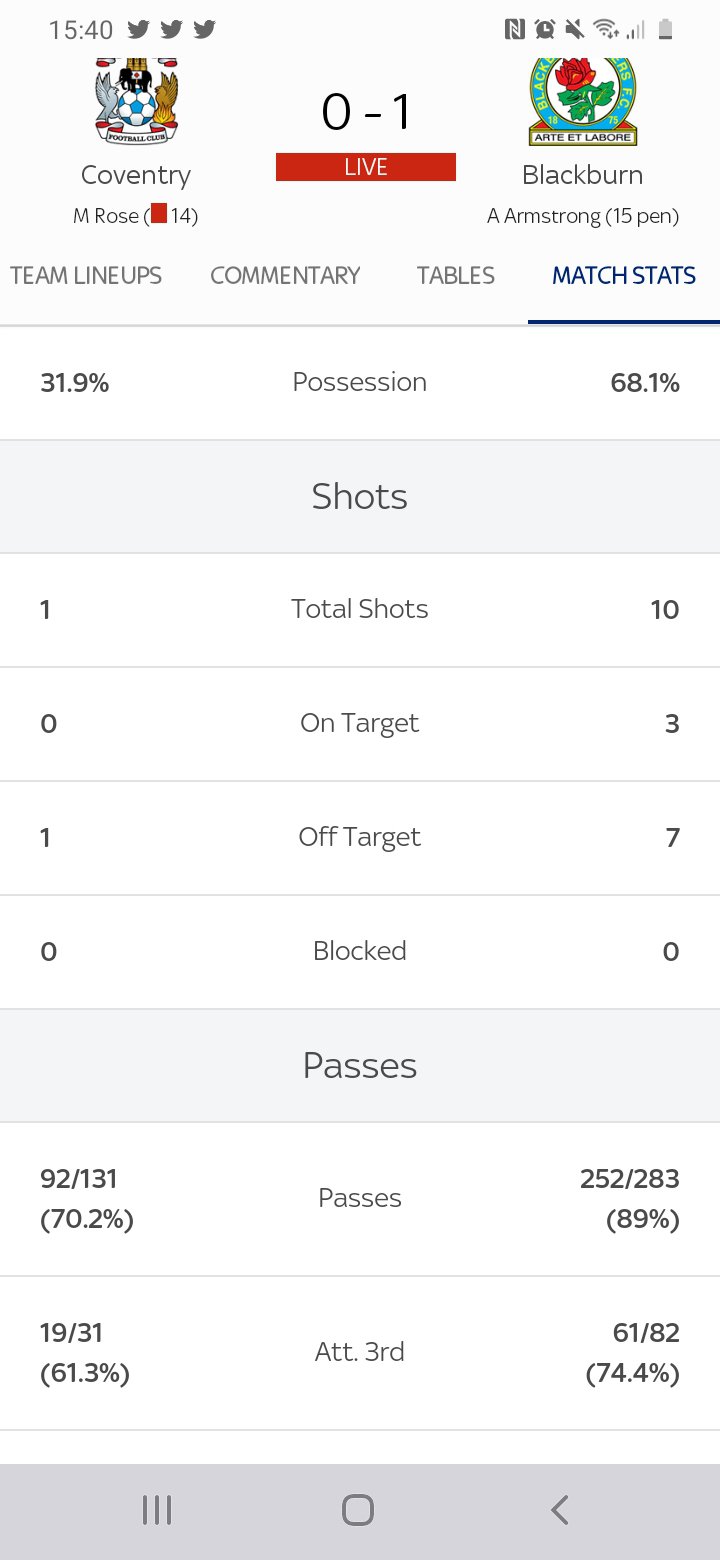Tap the Coventry team name
The width and height of the screenshot is (720, 1560).
coord(136,175)
